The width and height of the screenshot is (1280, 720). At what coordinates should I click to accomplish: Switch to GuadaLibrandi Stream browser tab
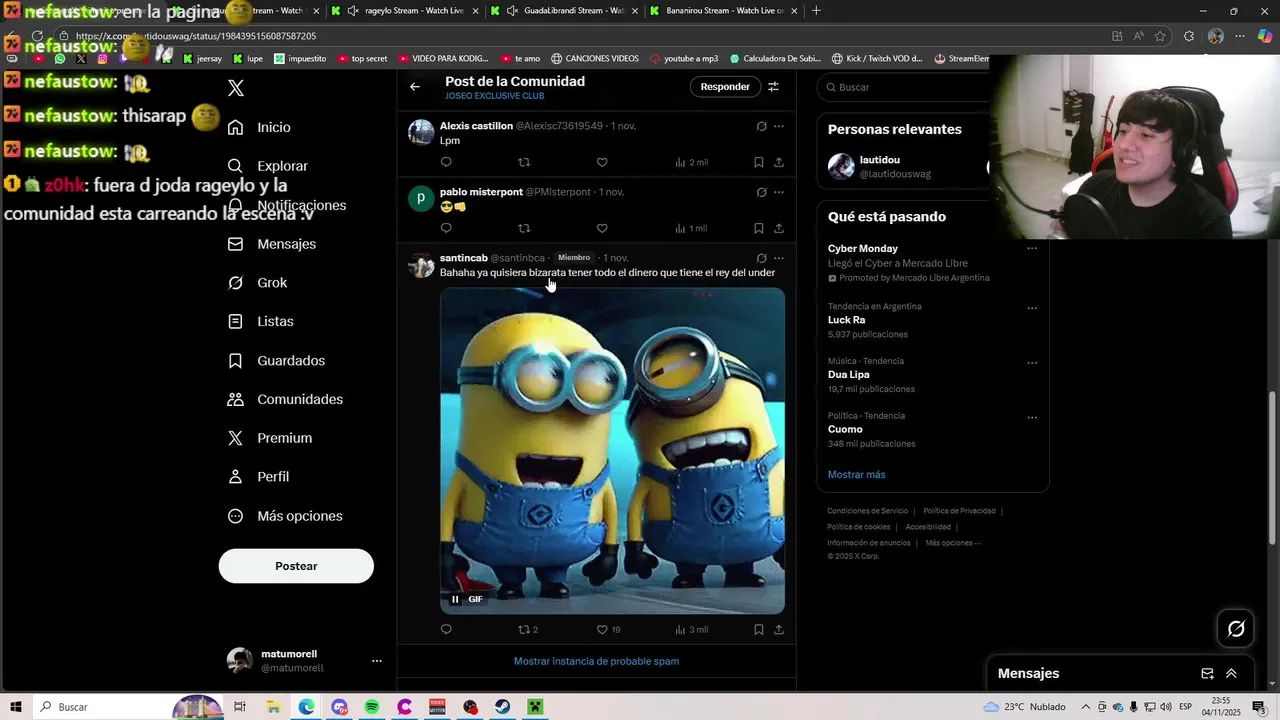(x=565, y=11)
